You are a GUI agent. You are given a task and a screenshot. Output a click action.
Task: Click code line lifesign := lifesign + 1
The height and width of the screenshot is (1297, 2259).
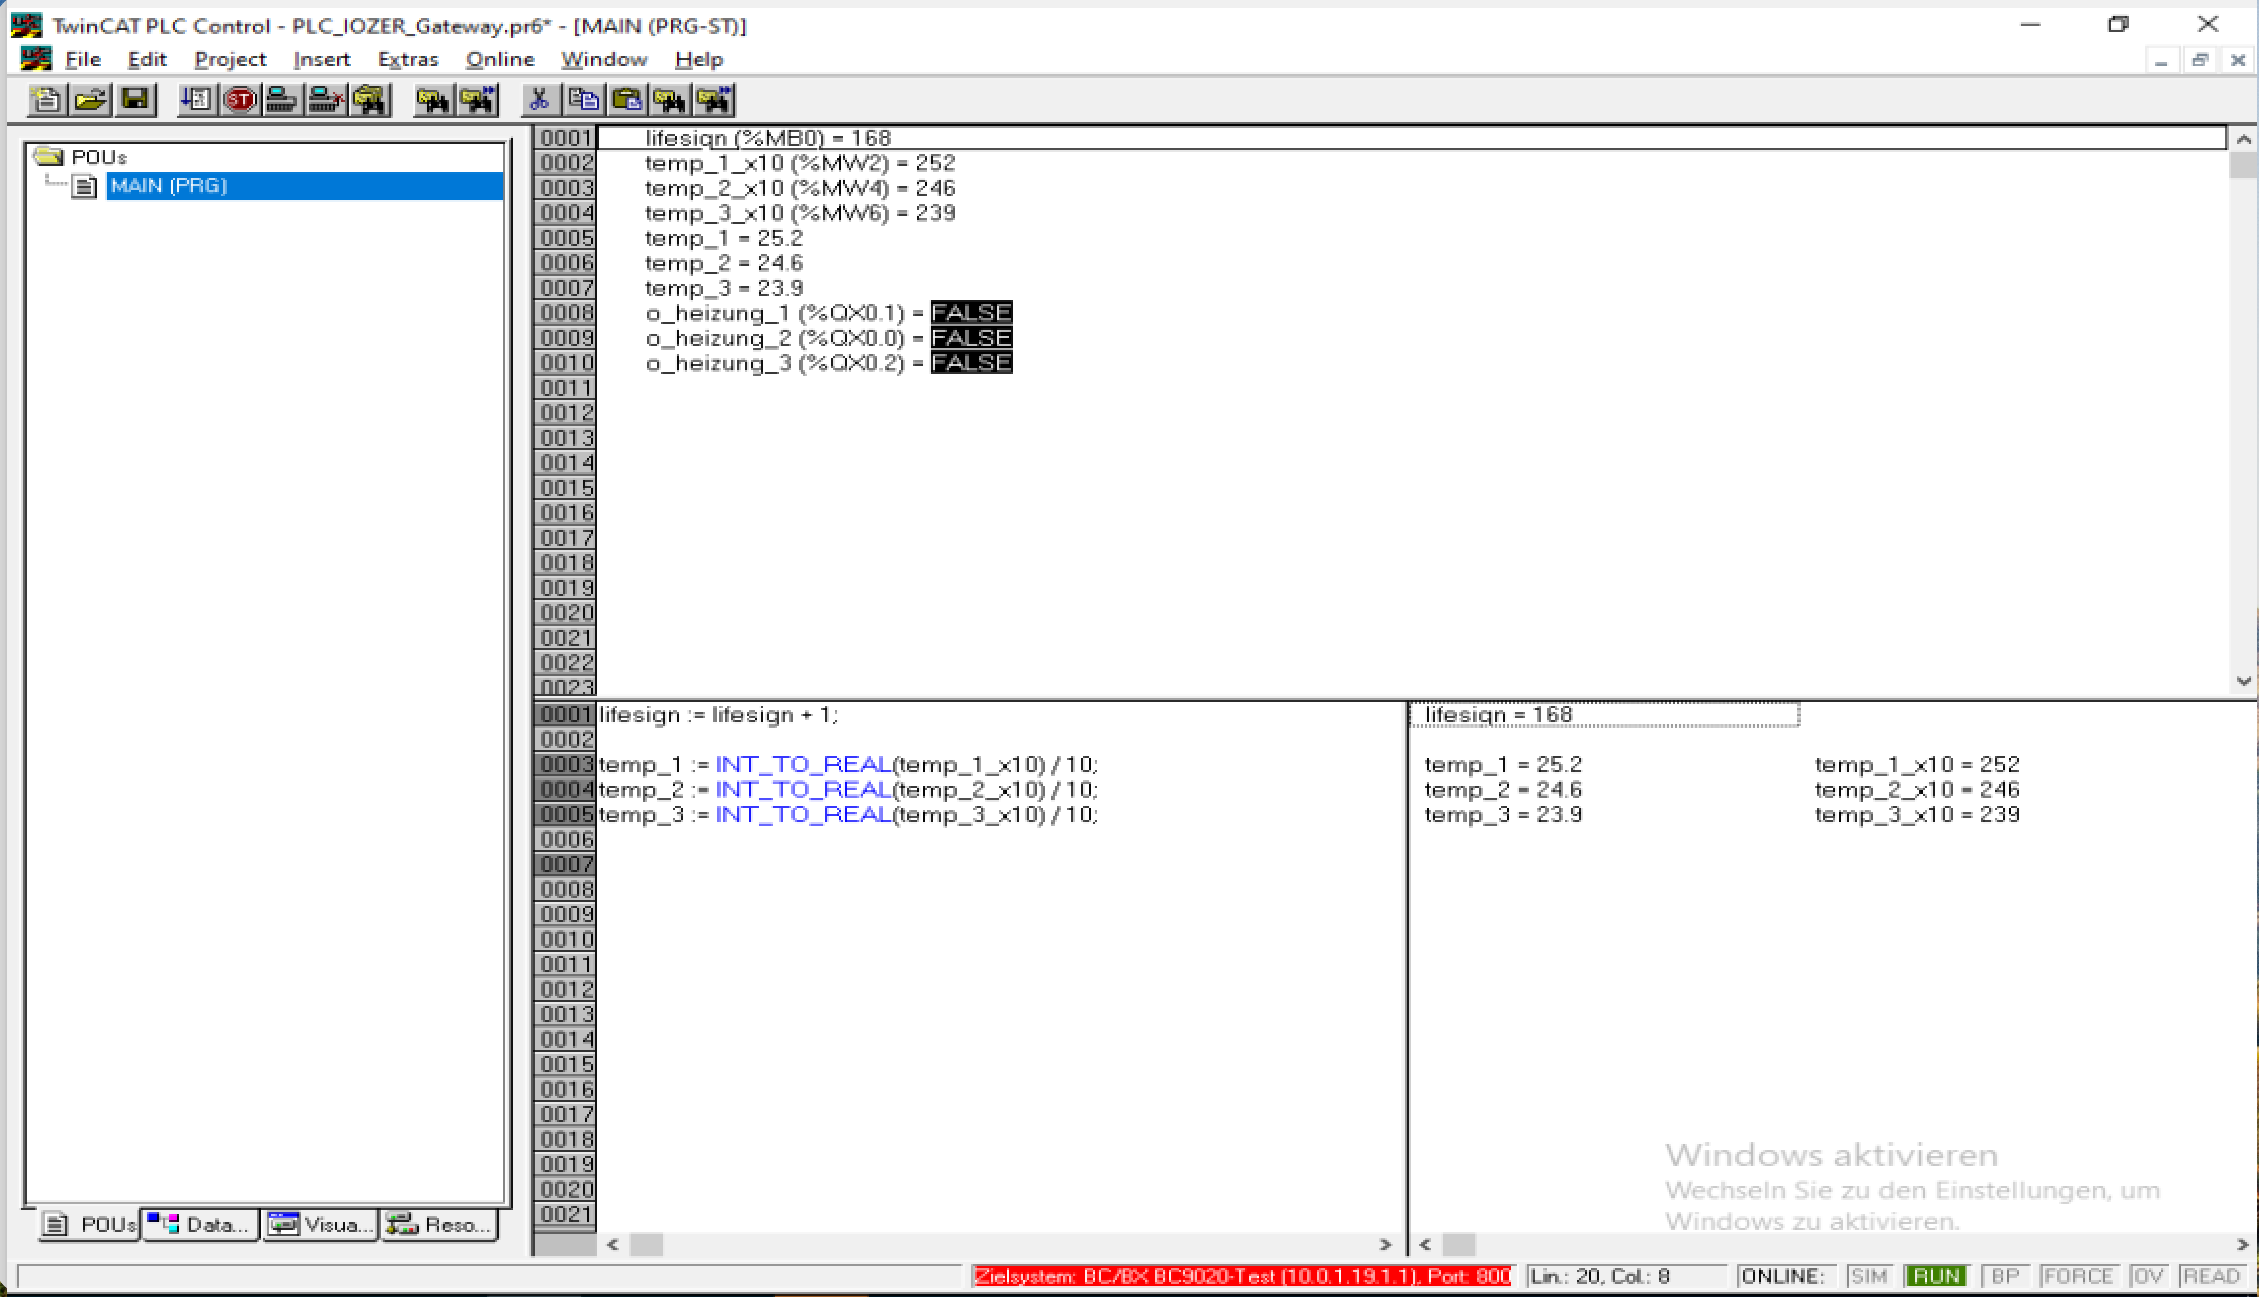(x=718, y=714)
